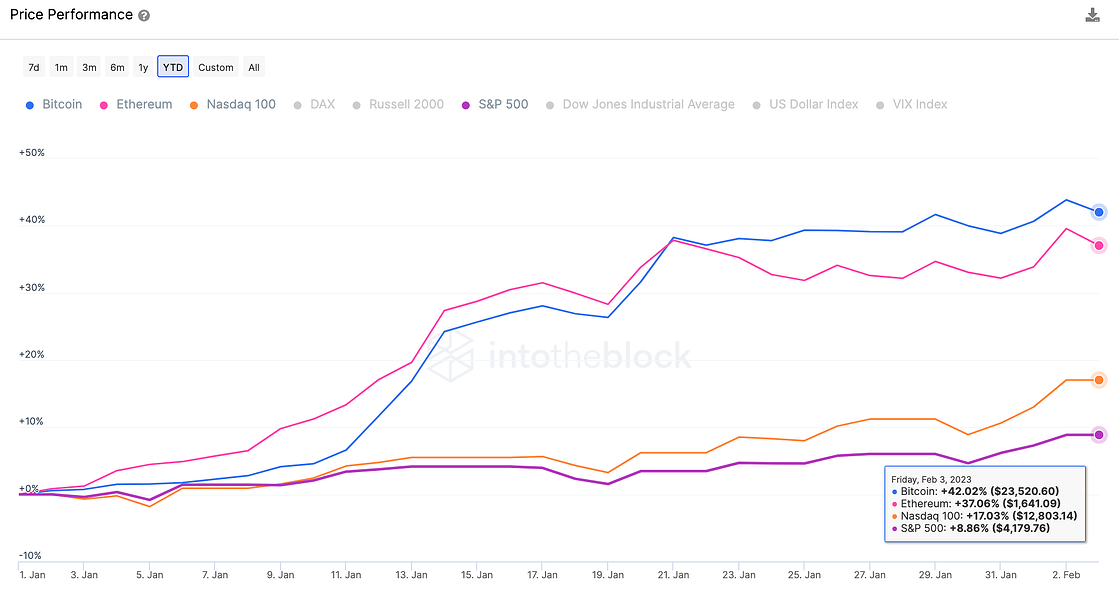The height and width of the screenshot is (590, 1119).
Task: Enable the VIX Index series
Action: [912, 104]
